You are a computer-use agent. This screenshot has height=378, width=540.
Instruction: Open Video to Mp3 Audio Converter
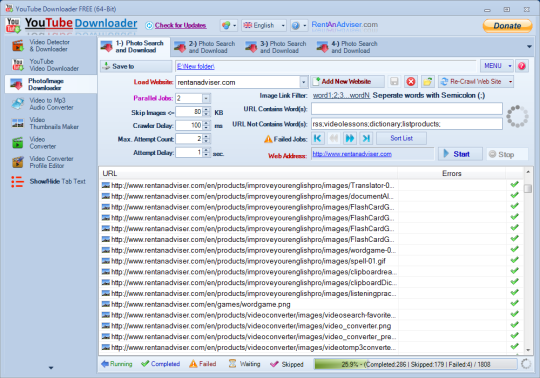pos(50,104)
